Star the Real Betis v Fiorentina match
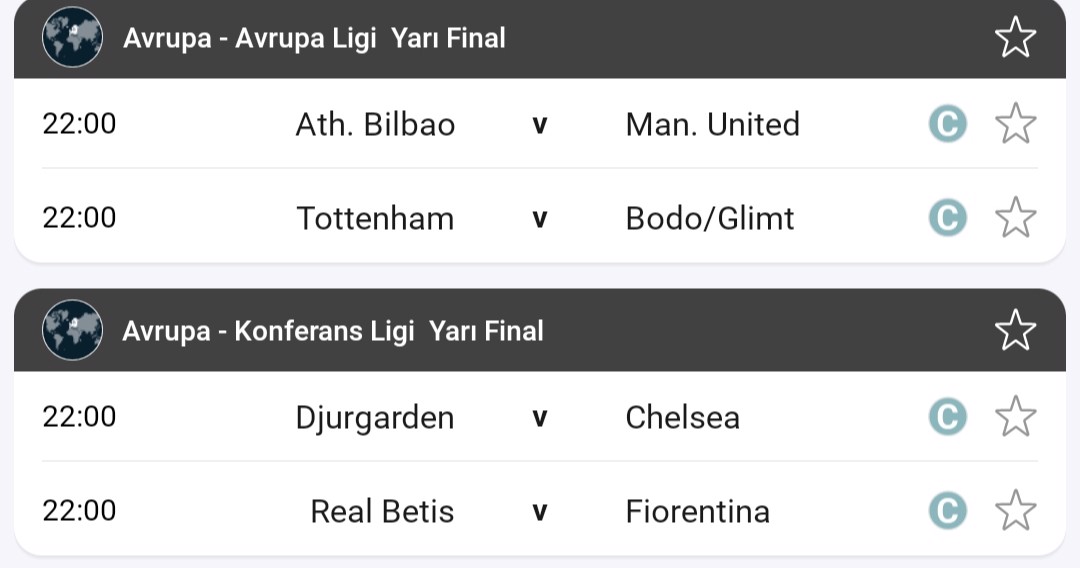This screenshot has width=1080, height=568. pyautogui.click(x=1015, y=510)
